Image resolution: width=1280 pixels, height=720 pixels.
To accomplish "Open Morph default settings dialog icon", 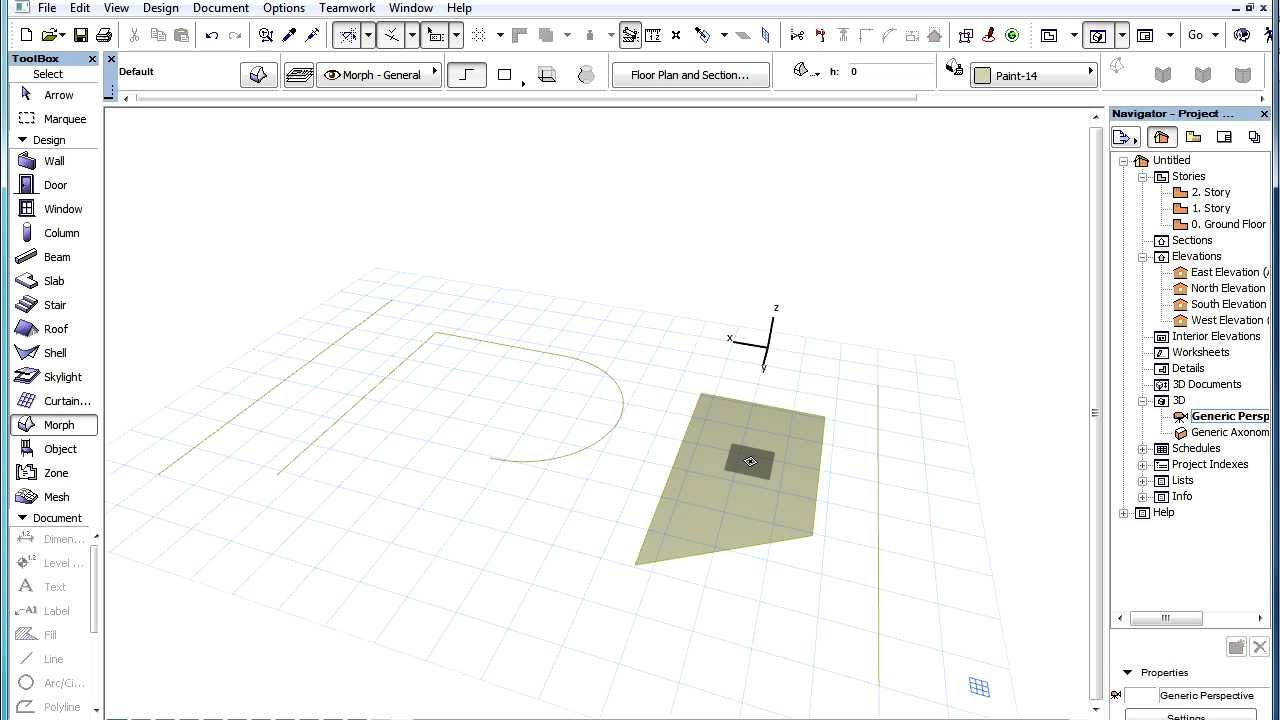I will coord(258,75).
